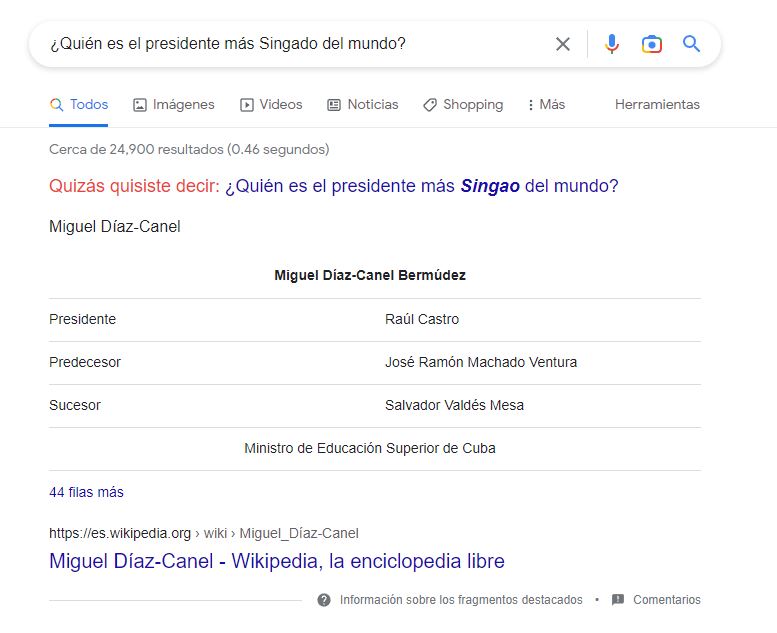777x633 pixels.
Task: Click the suggested Singao spelling correction
Action: pyautogui.click(x=421, y=186)
